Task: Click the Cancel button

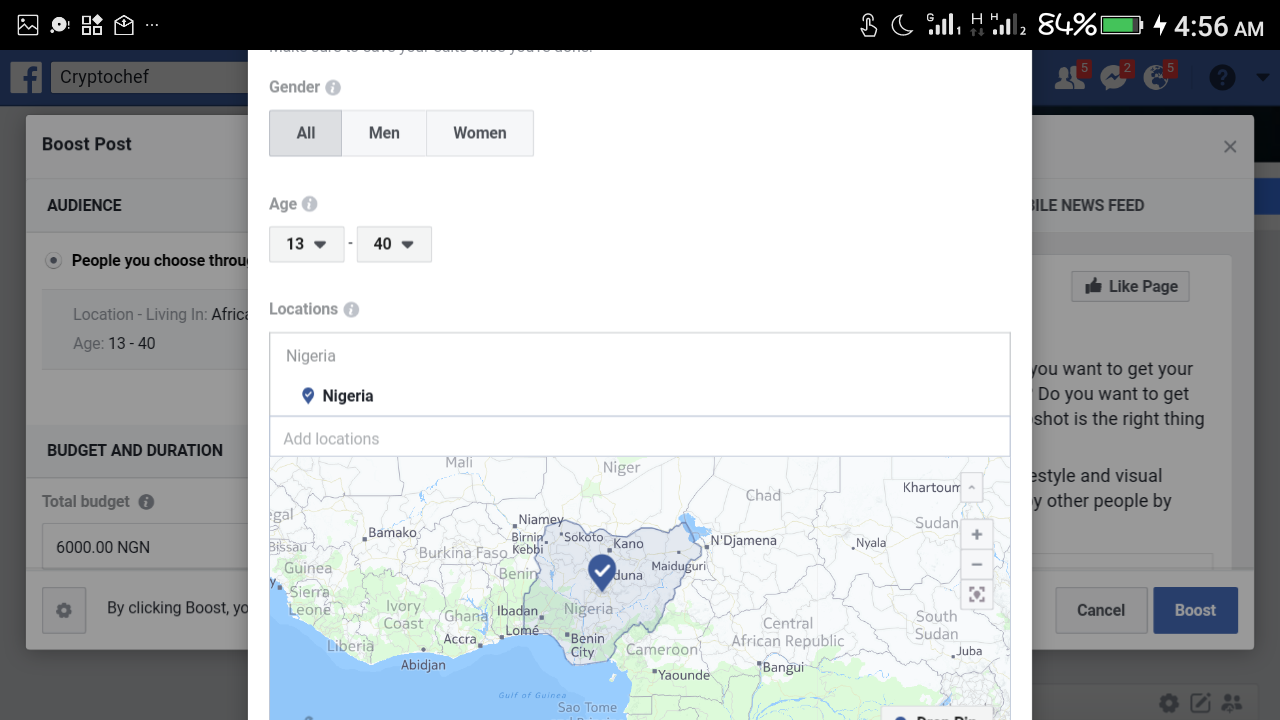Action: point(1101,610)
